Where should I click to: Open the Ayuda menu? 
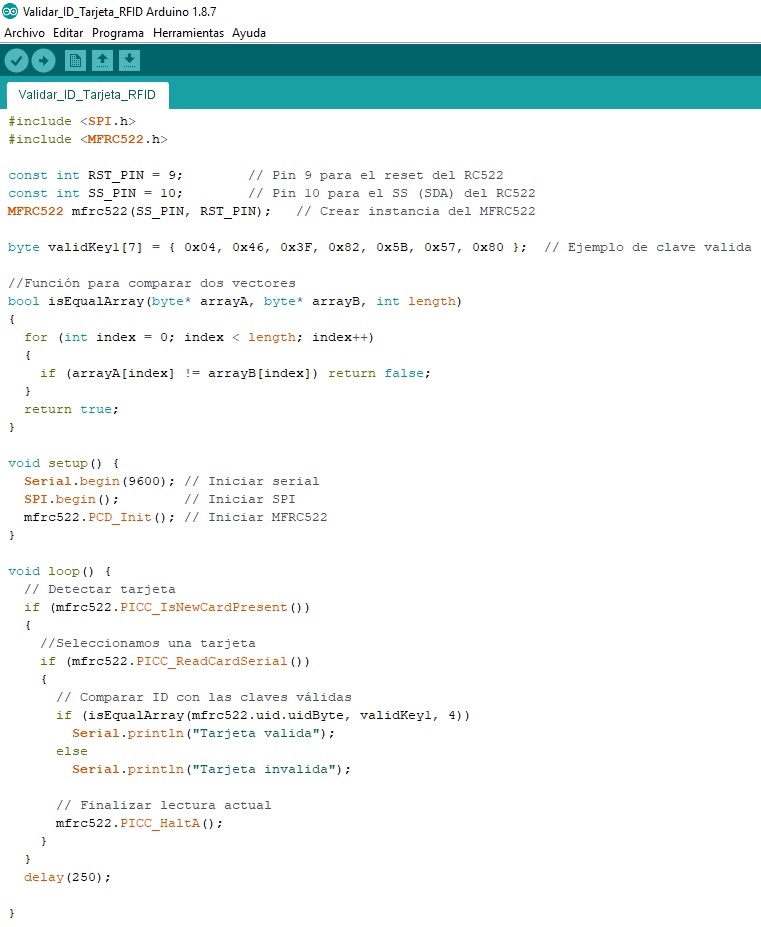248,33
